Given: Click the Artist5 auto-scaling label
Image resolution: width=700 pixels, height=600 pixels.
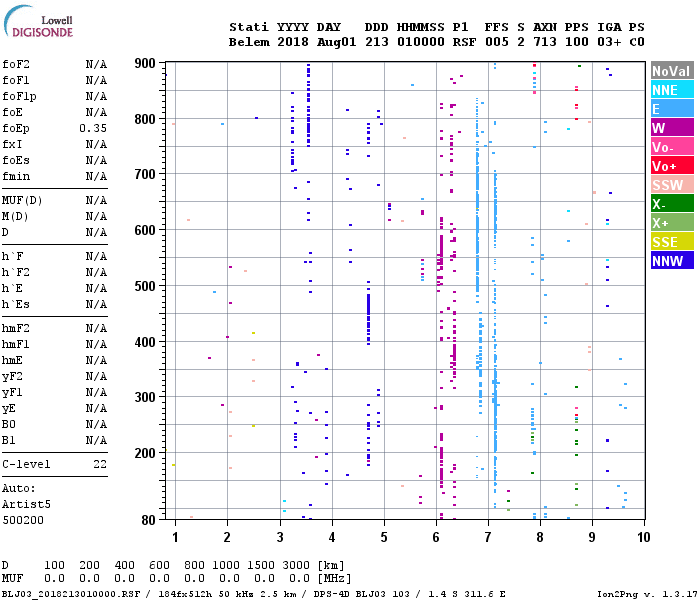Looking at the screenshot, I should point(26,504).
